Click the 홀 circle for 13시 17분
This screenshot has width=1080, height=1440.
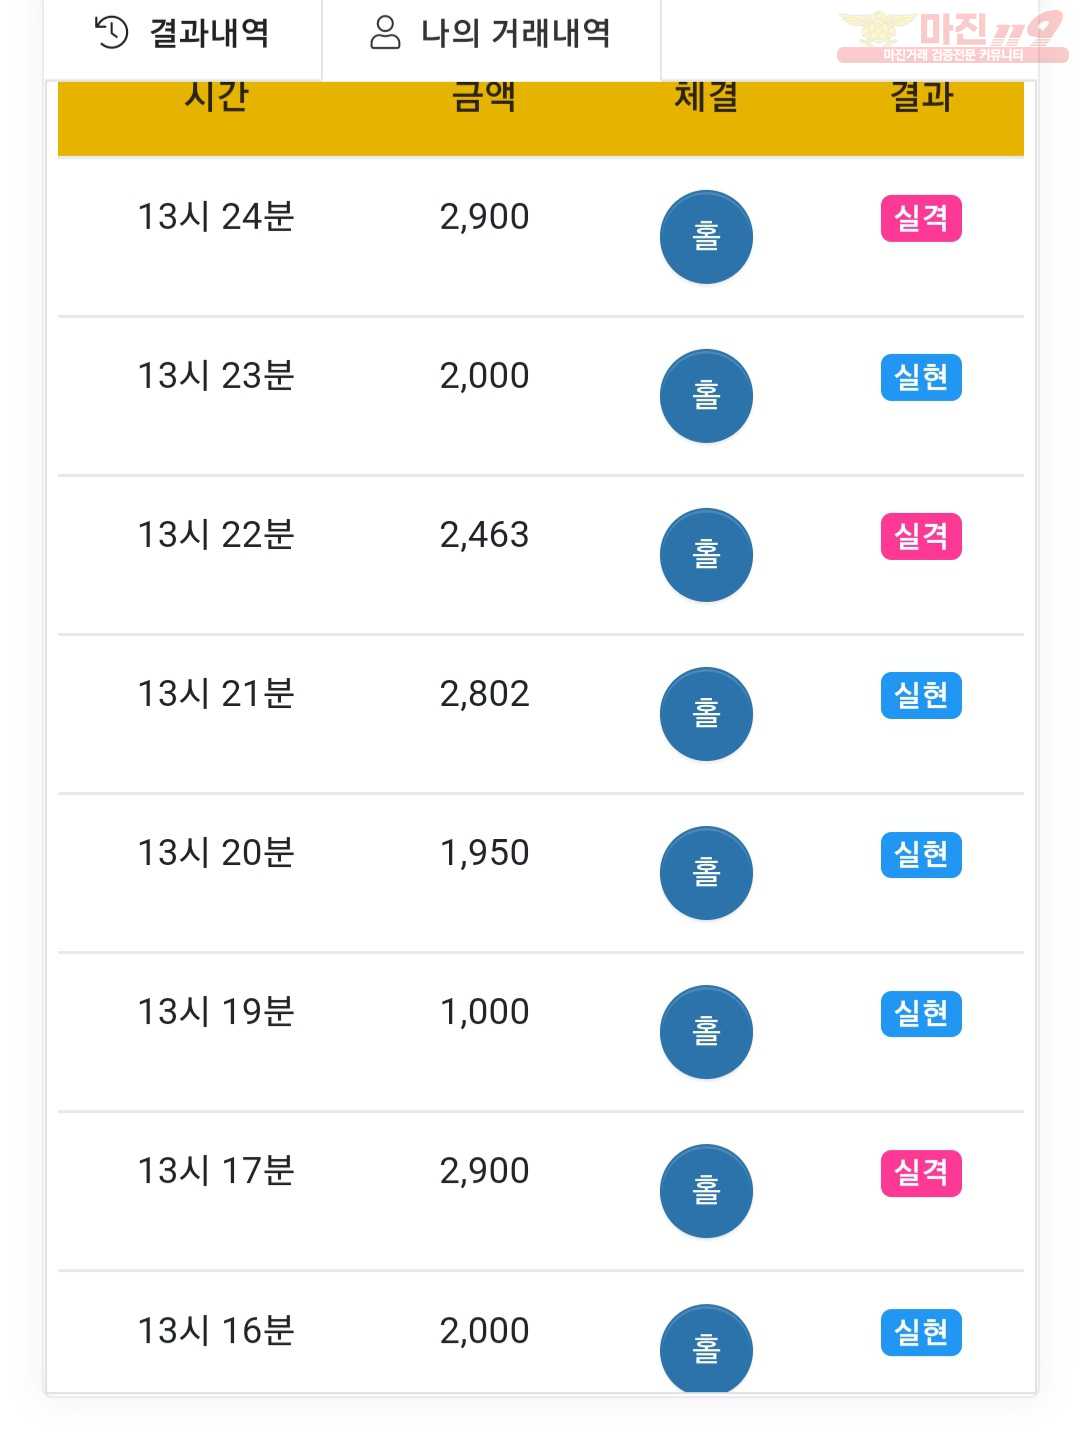(x=706, y=1191)
